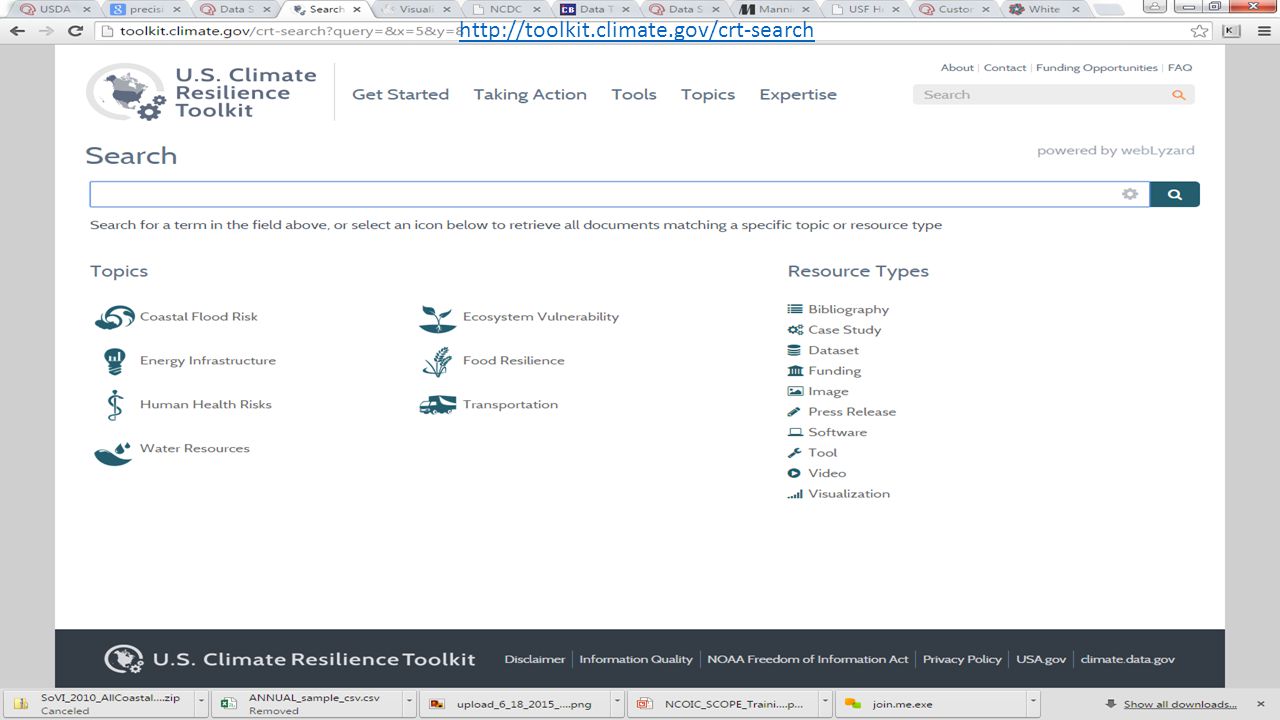Switch to the USDA browser tab

pyautogui.click(x=55, y=9)
